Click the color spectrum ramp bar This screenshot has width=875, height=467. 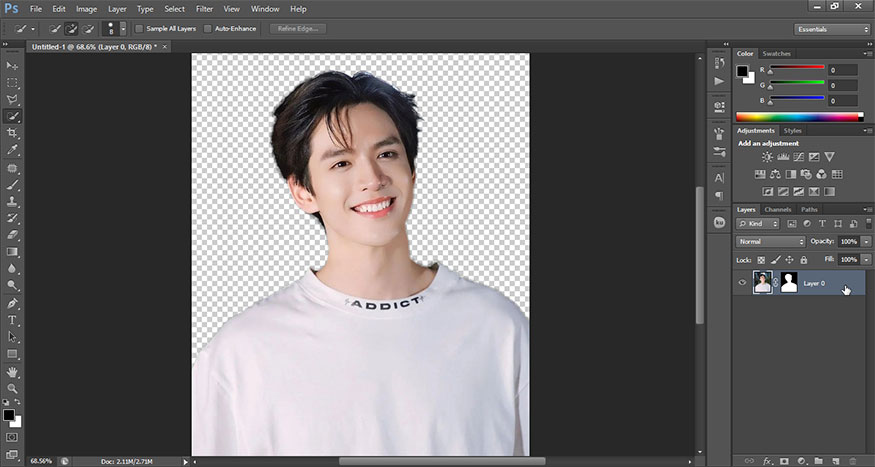pyautogui.click(x=796, y=116)
